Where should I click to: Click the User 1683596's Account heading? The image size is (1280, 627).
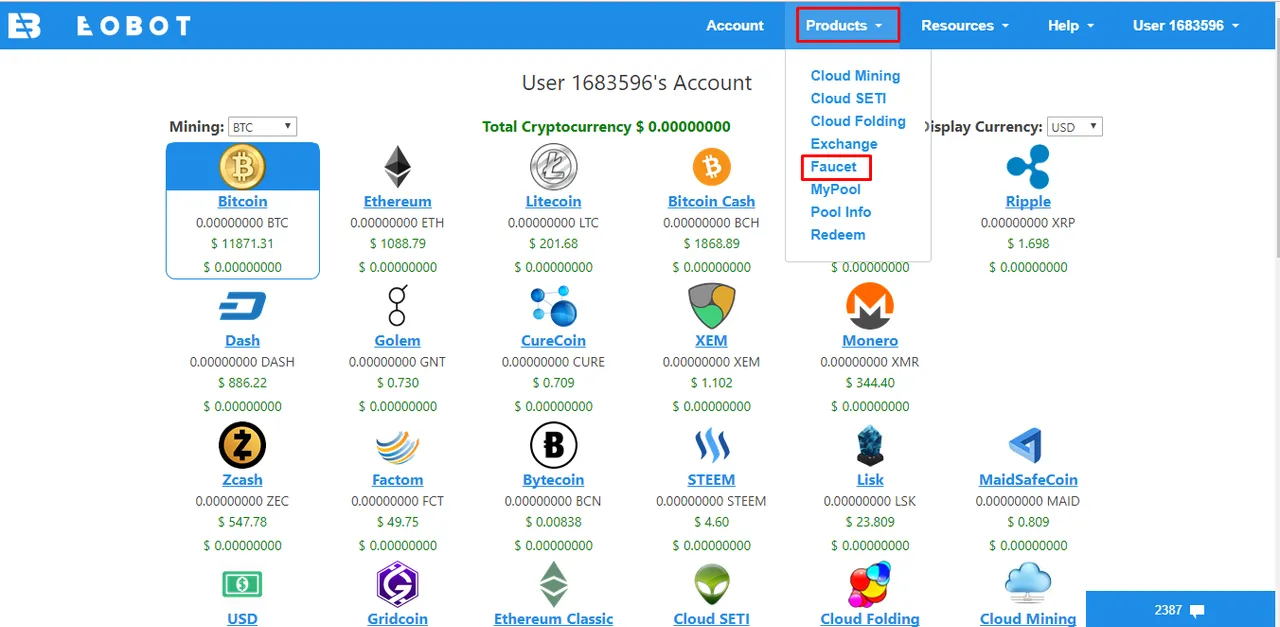[x=637, y=83]
